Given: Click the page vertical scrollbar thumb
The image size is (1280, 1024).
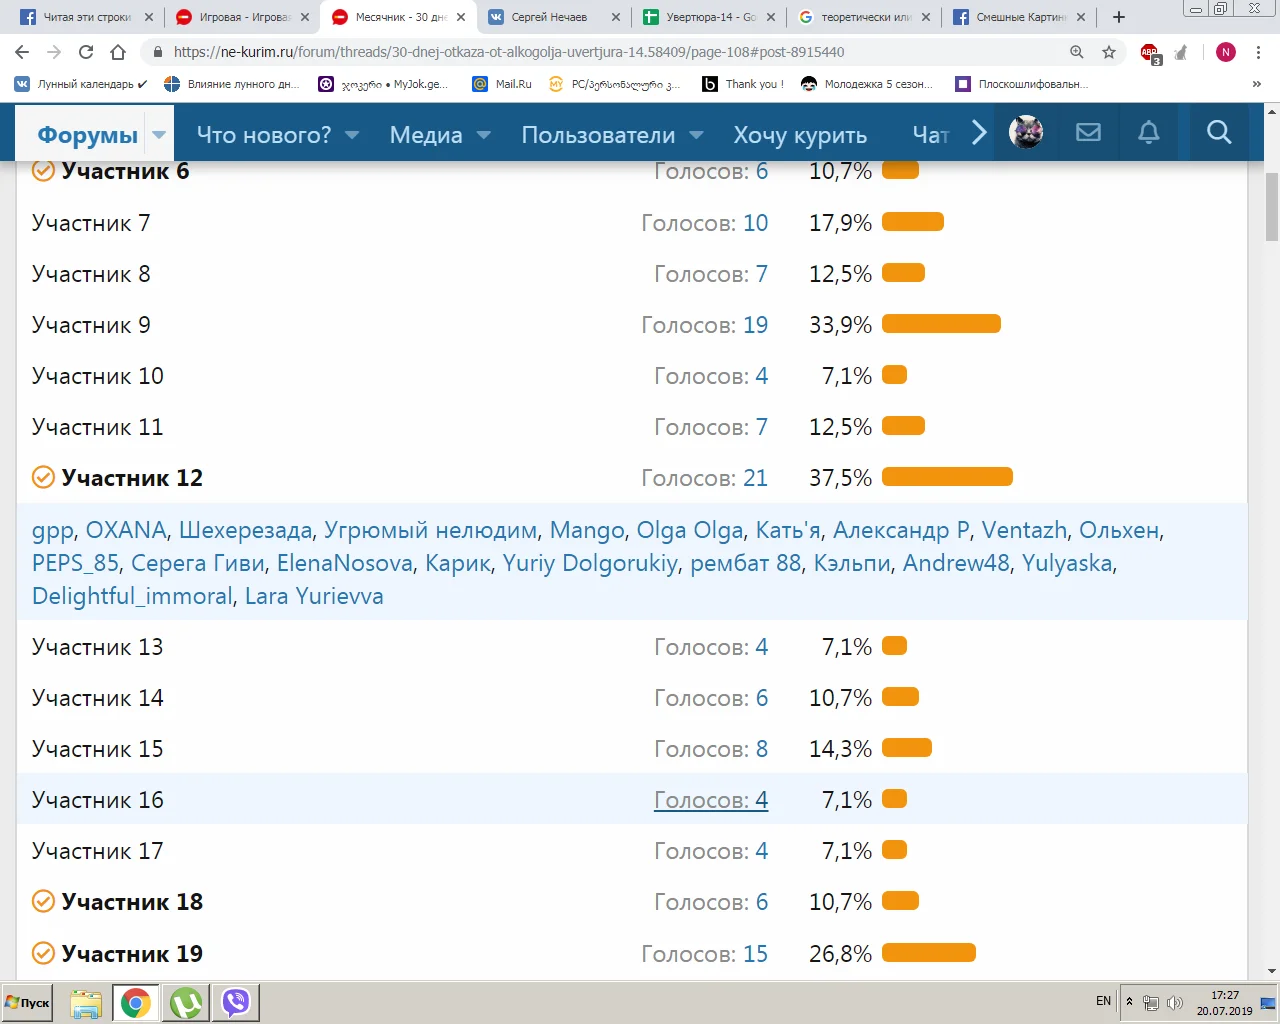Looking at the screenshot, I should pyautogui.click(x=1272, y=207).
